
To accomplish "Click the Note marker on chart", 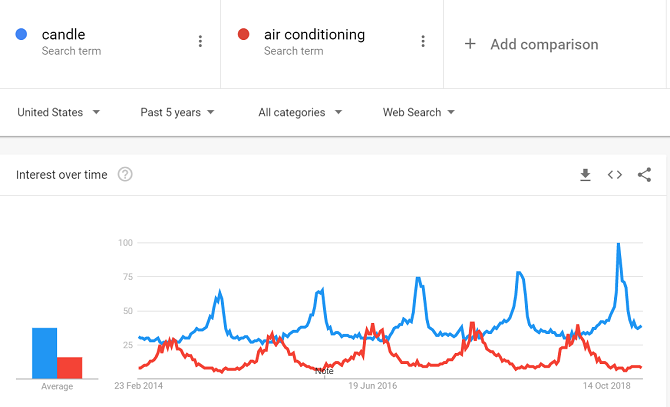I will [x=324, y=371].
